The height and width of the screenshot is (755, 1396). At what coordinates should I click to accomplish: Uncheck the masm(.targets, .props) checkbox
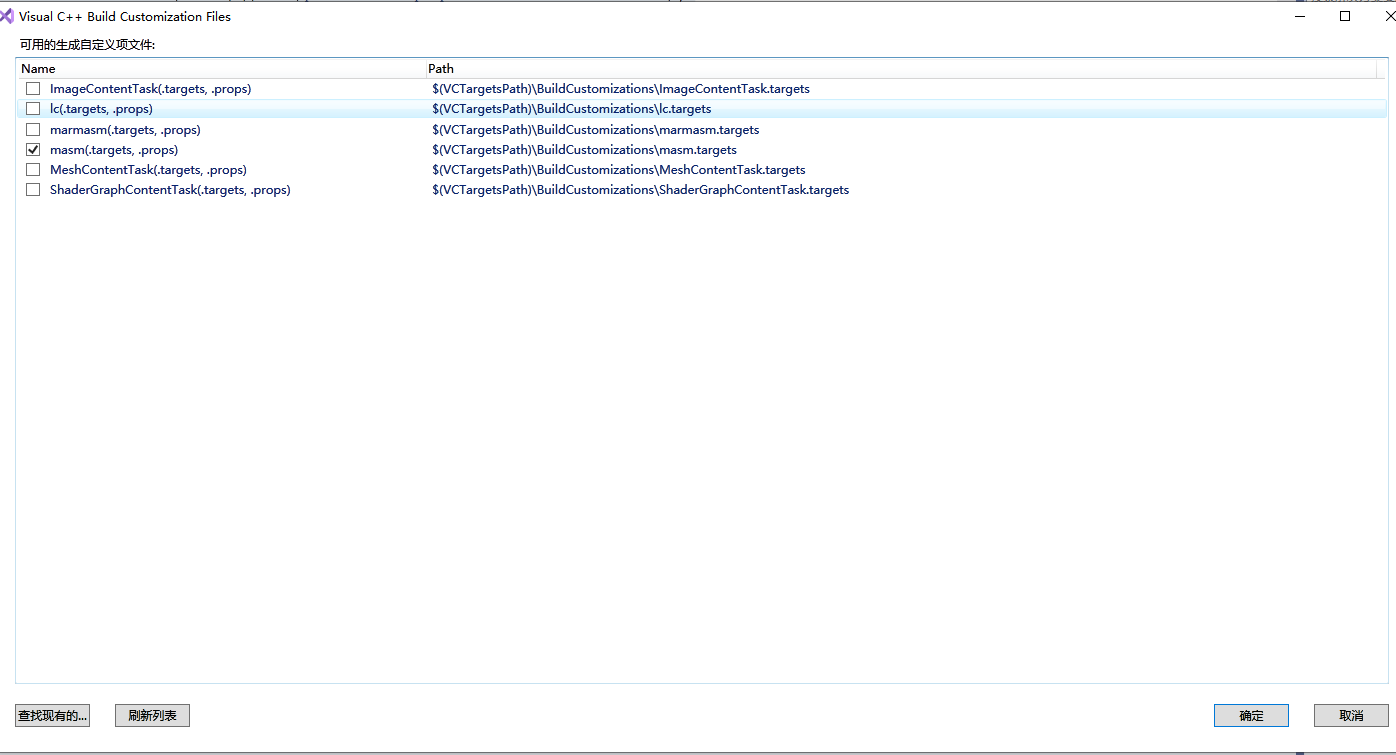pyautogui.click(x=33, y=150)
